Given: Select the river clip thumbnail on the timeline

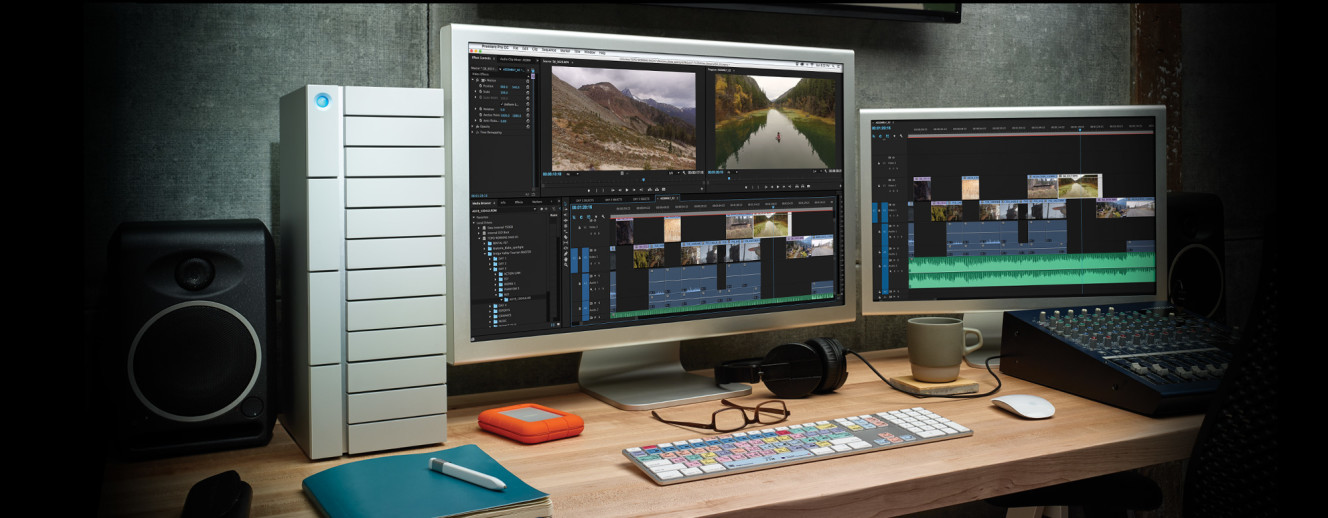Looking at the screenshot, I should pos(770,225).
